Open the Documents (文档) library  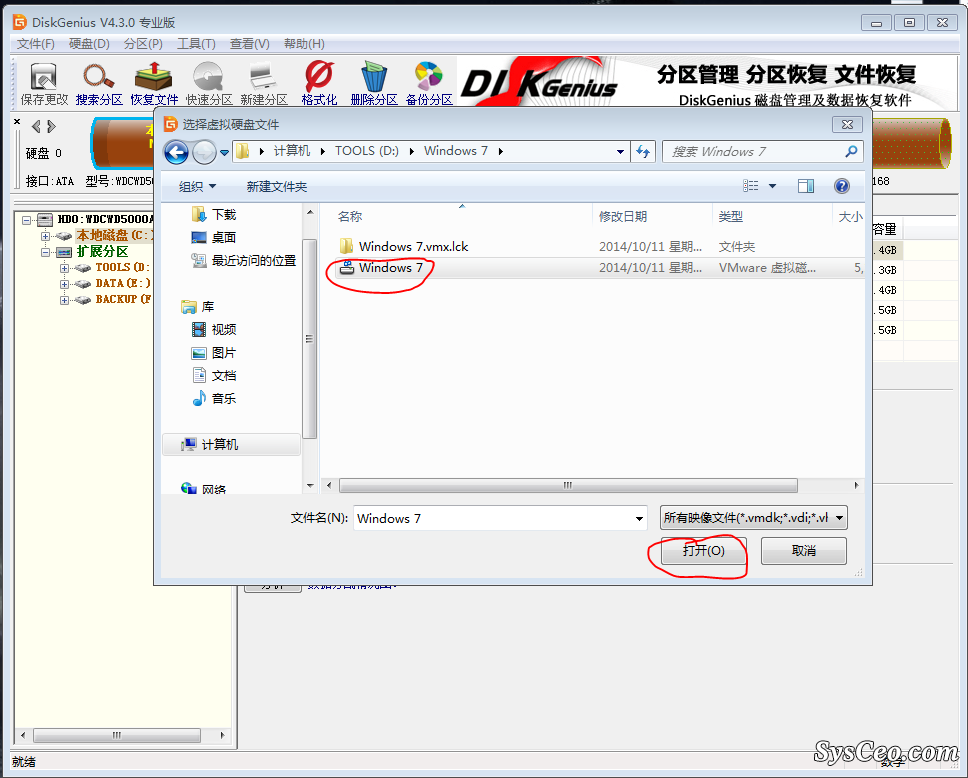pyautogui.click(x=214, y=375)
